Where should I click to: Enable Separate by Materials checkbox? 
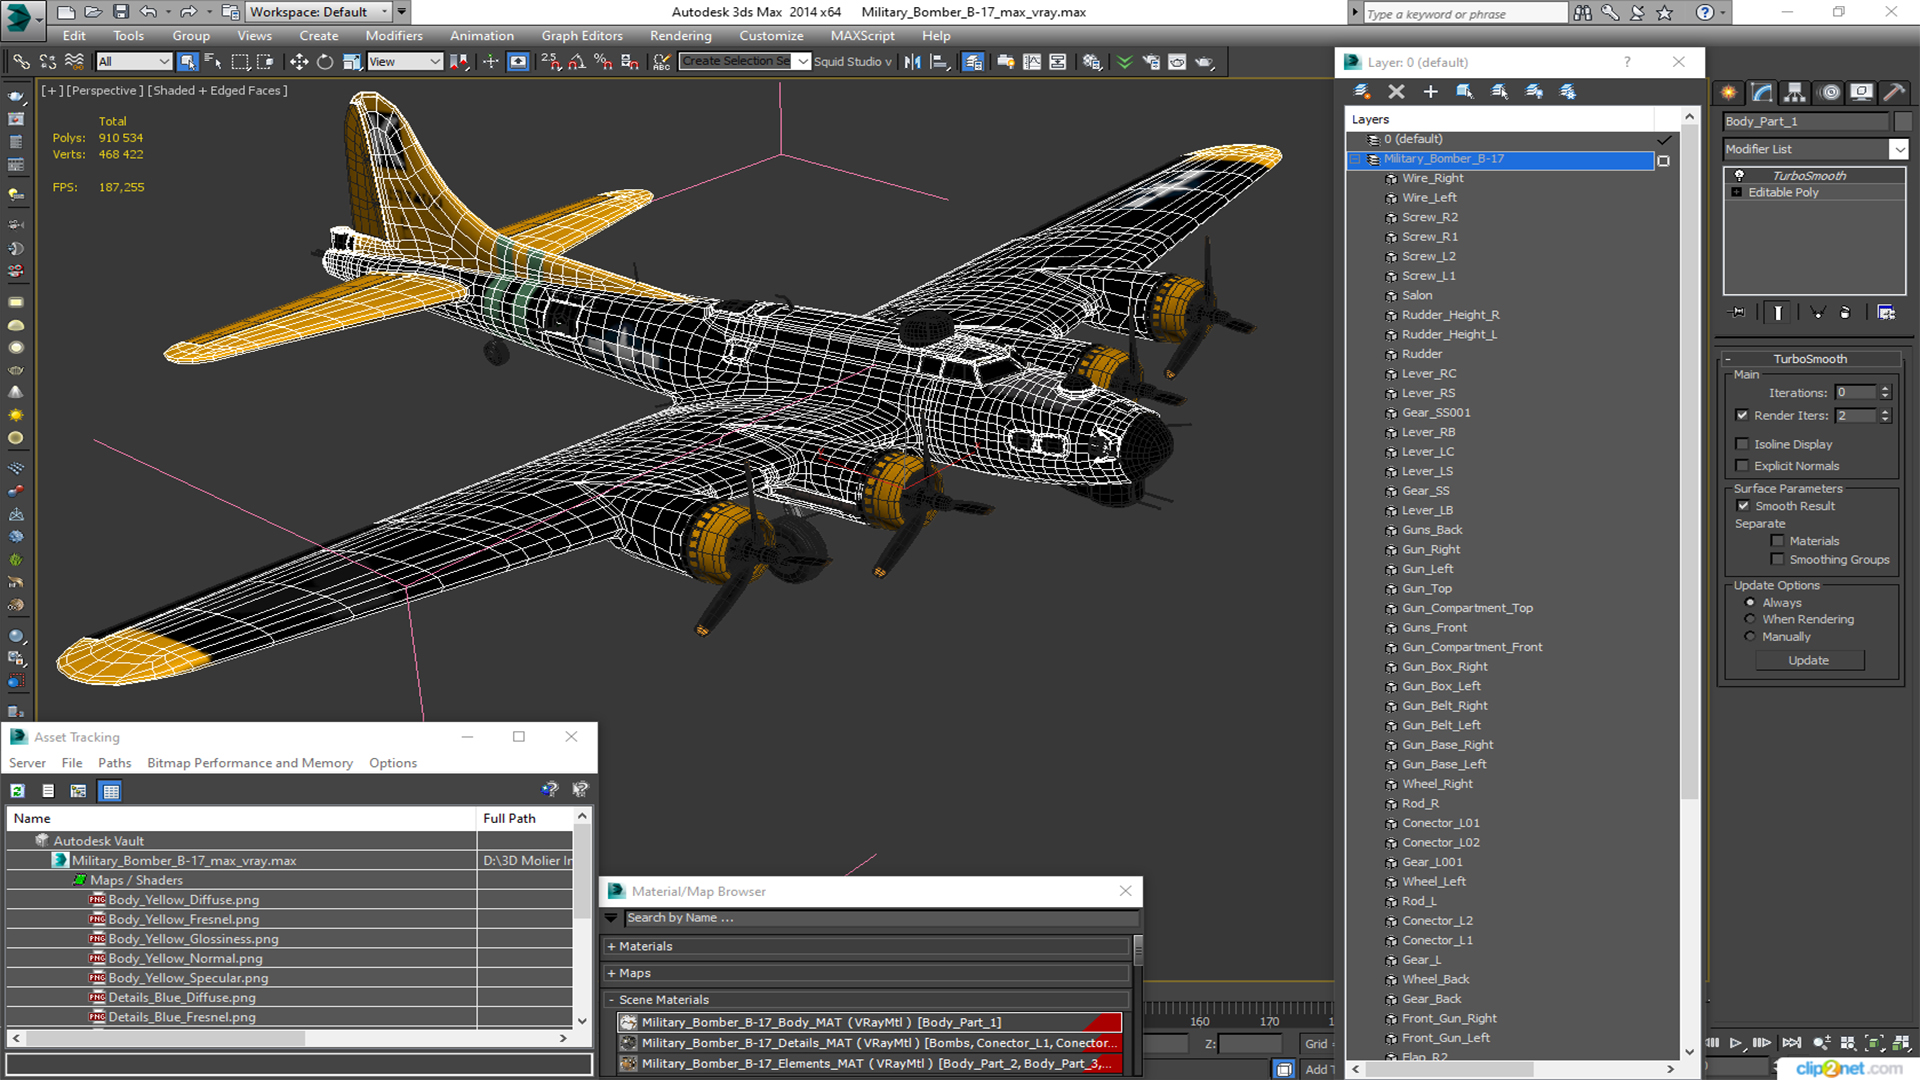click(x=1777, y=541)
